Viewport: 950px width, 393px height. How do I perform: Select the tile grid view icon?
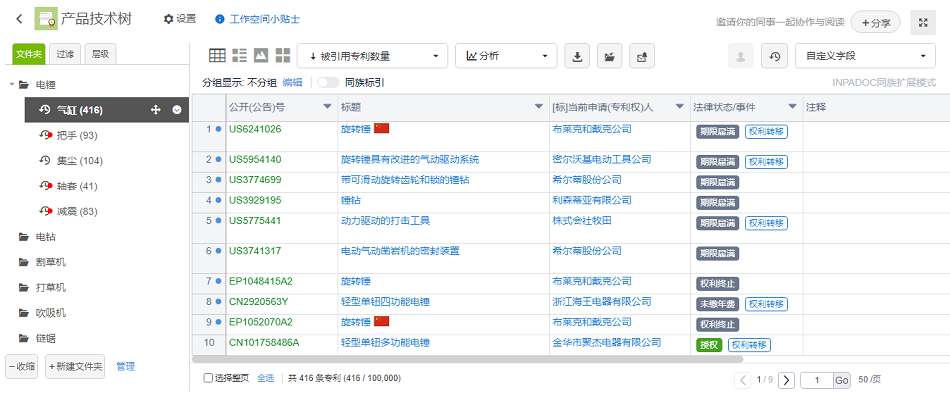point(282,56)
